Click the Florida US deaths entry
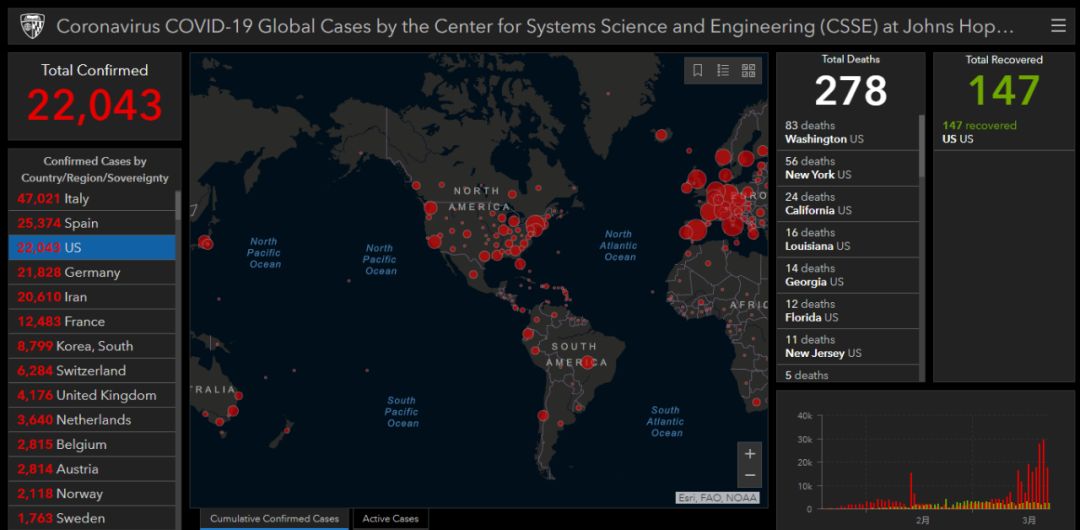 coord(848,311)
